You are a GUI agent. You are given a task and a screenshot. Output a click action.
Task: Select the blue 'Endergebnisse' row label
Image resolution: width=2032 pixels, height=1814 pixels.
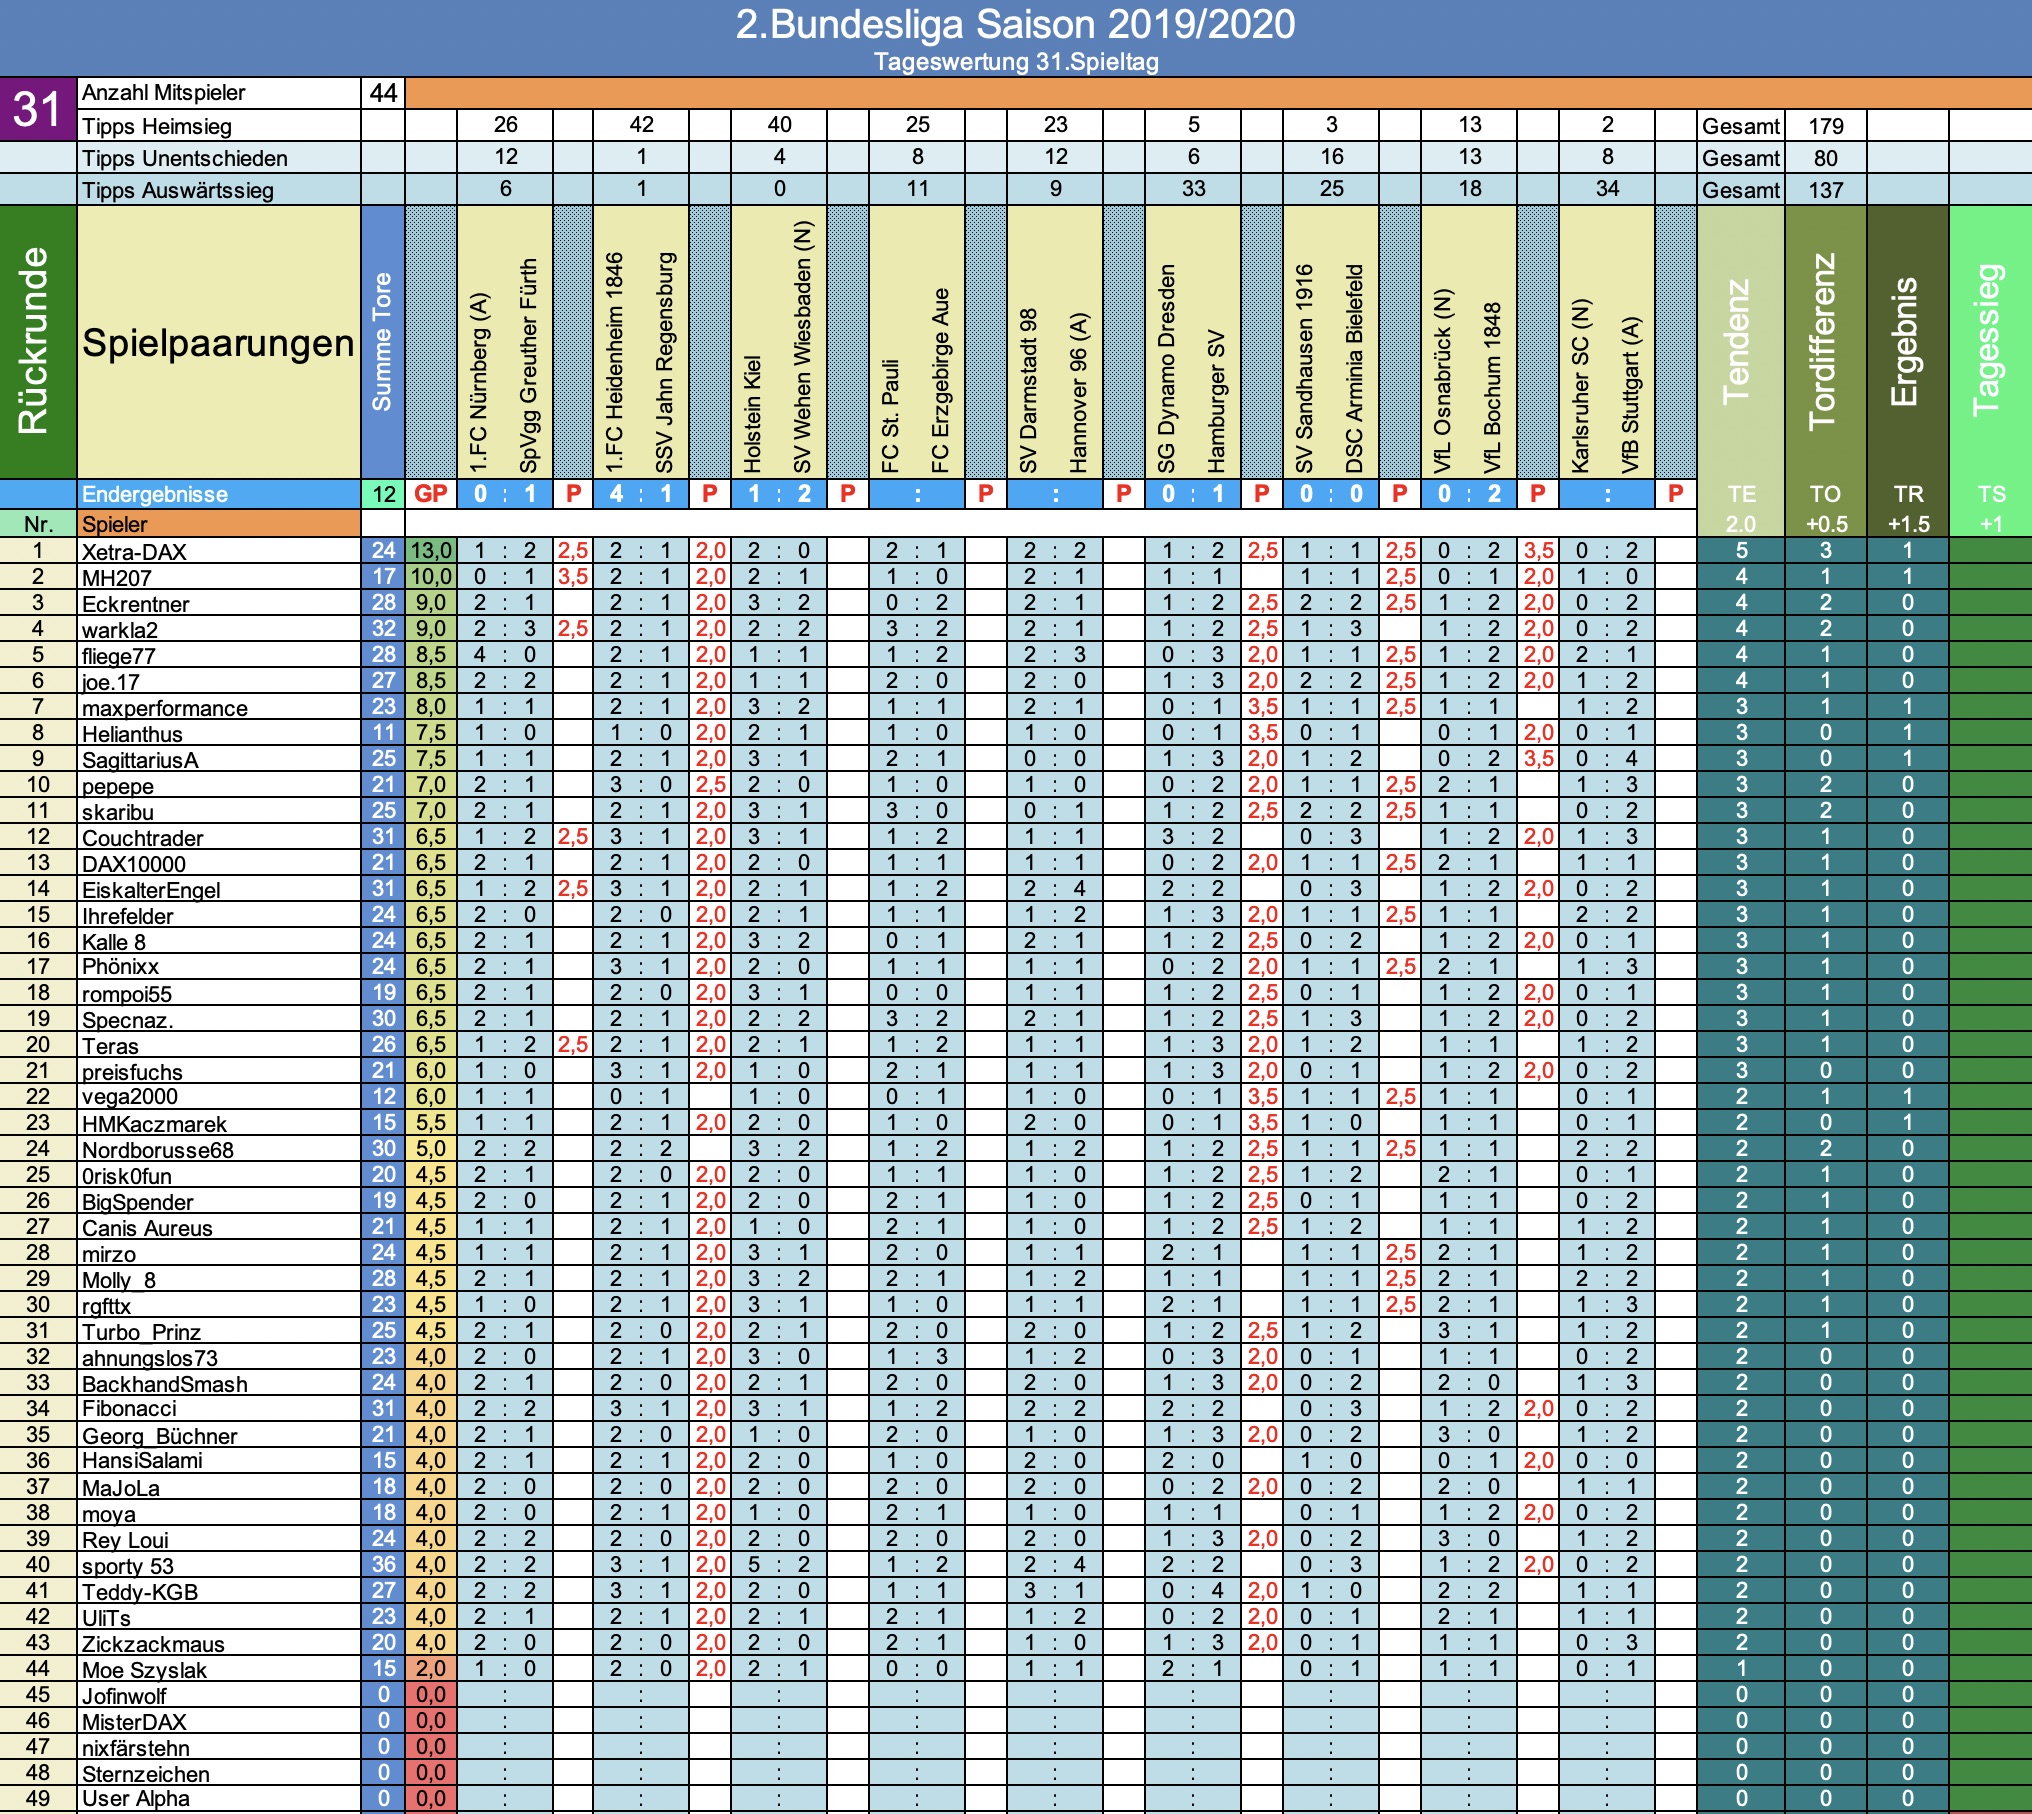(219, 494)
